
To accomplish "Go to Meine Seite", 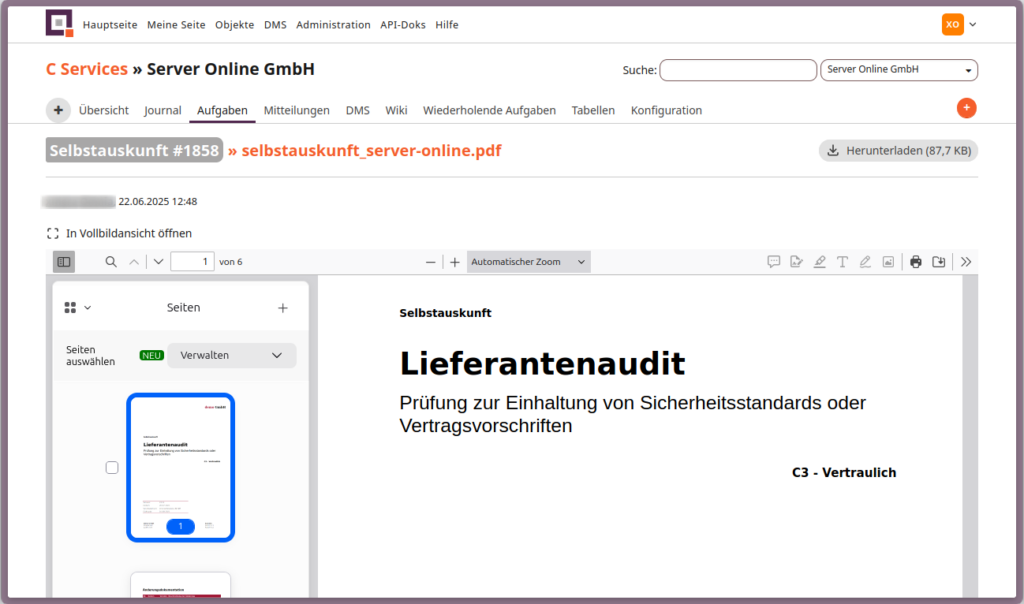I will 176,25.
